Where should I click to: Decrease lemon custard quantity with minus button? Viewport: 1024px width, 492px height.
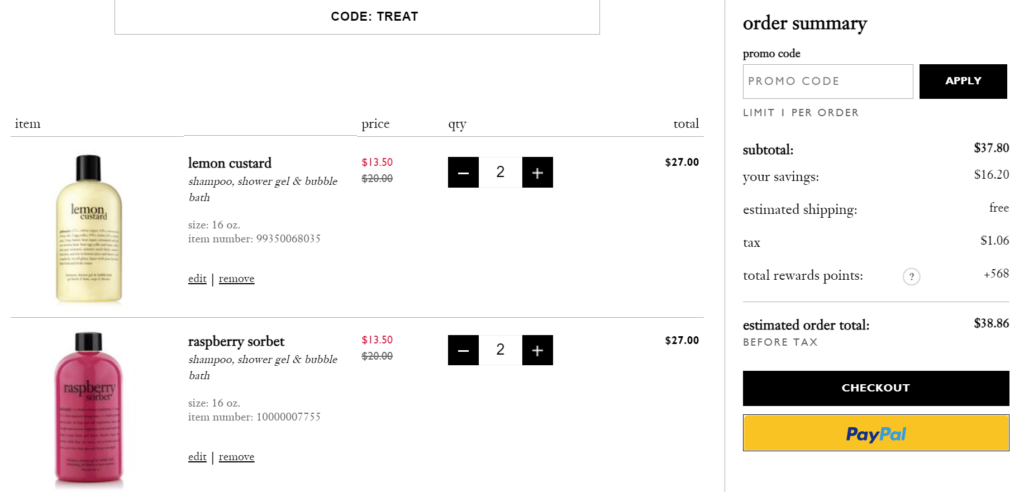tap(463, 172)
